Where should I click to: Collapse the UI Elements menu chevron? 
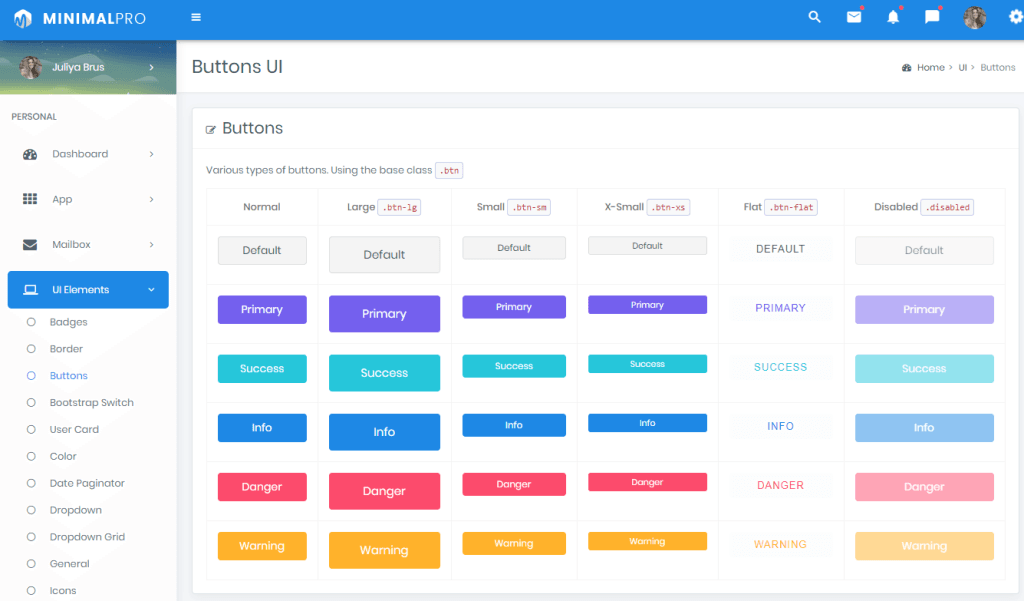click(x=152, y=289)
